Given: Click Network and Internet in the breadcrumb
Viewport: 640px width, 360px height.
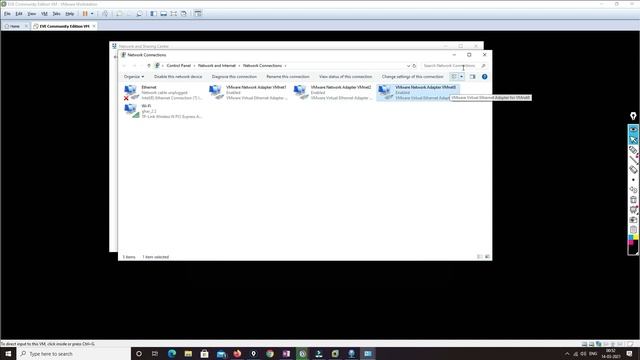Looking at the screenshot, I should point(217,66).
